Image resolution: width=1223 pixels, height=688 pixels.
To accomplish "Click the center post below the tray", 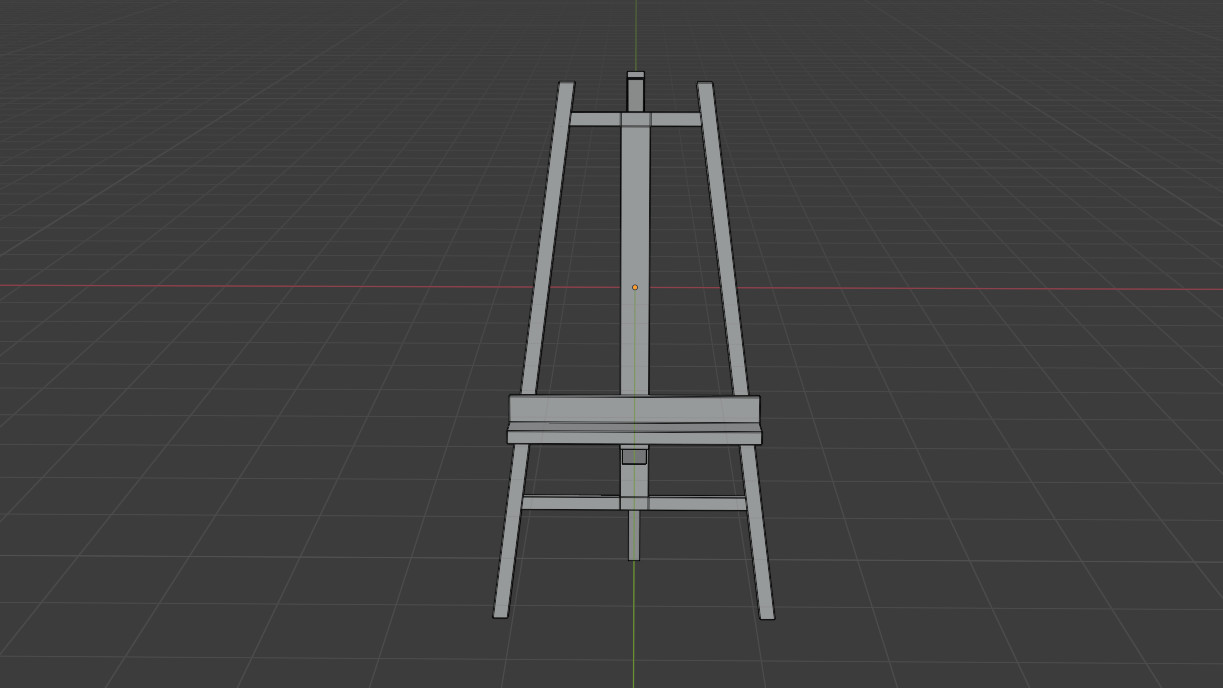I will pyautogui.click(x=633, y=478).
